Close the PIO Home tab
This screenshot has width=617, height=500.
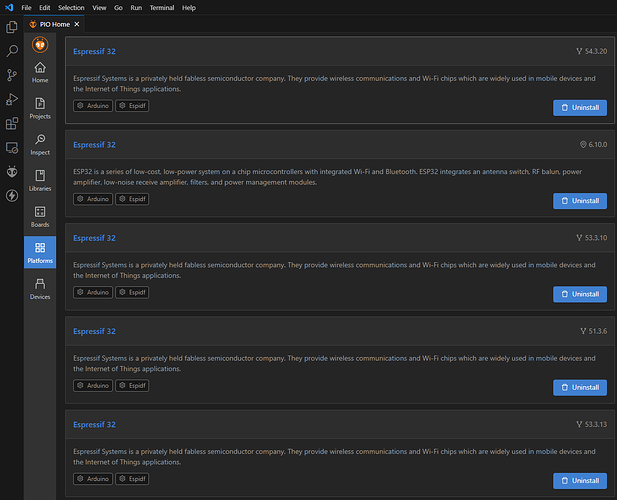coord(77,24)
